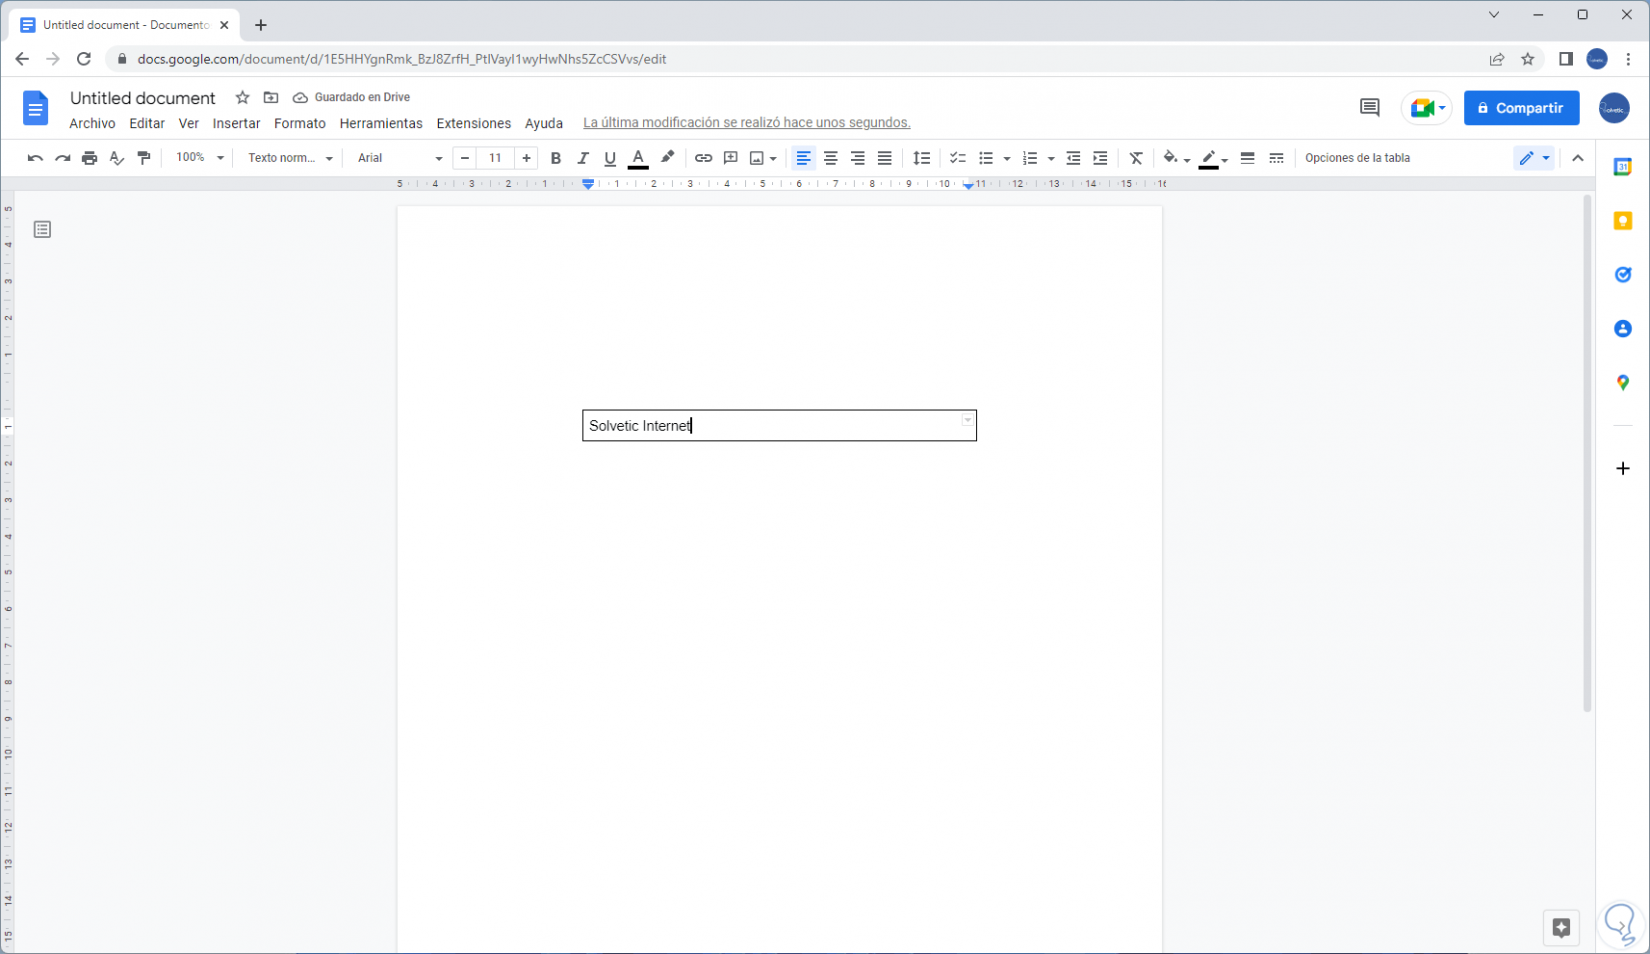Run spelling and grammar check icon
This screenshot has height=954, width=1650.
pos(117,158)
